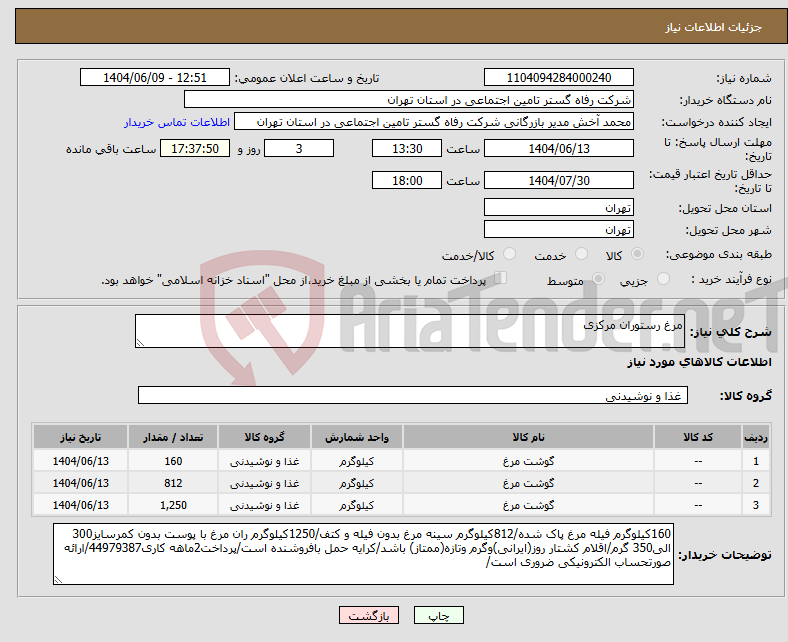
Task: Click quantity 812 in row 2
Action: pyautogui.click(x=173, y=483)
